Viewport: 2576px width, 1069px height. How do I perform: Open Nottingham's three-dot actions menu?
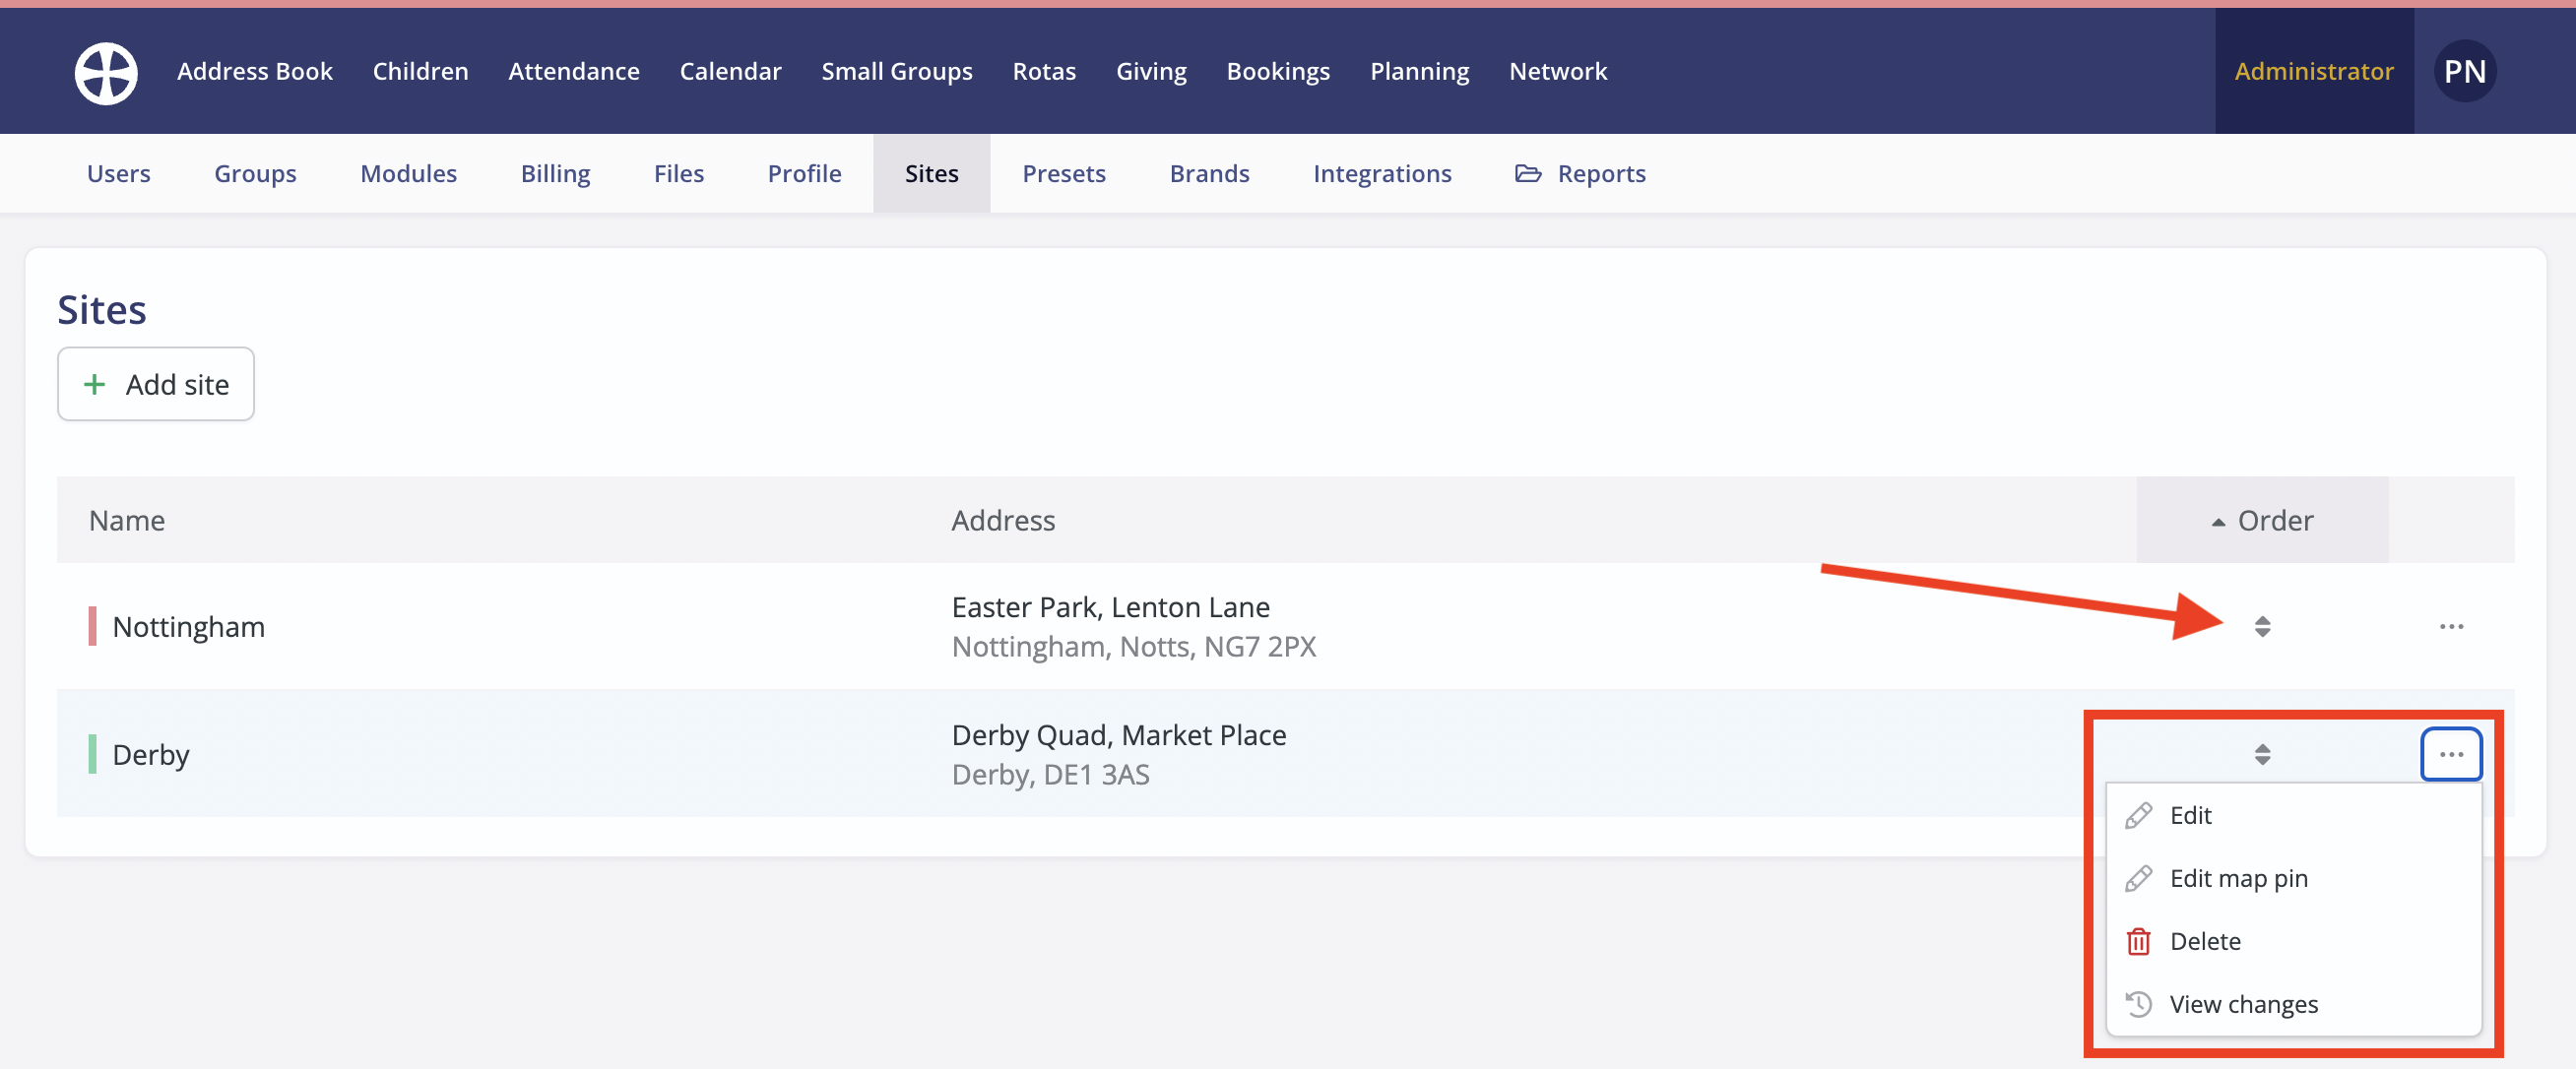tap(2450, 627)
